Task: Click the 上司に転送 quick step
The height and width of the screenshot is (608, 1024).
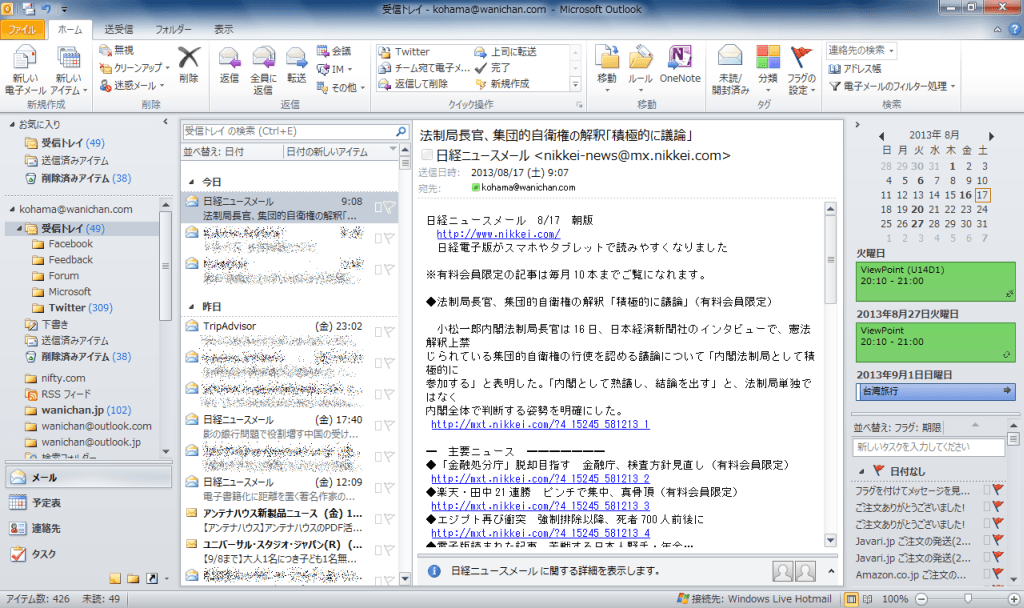Action: 505,52
